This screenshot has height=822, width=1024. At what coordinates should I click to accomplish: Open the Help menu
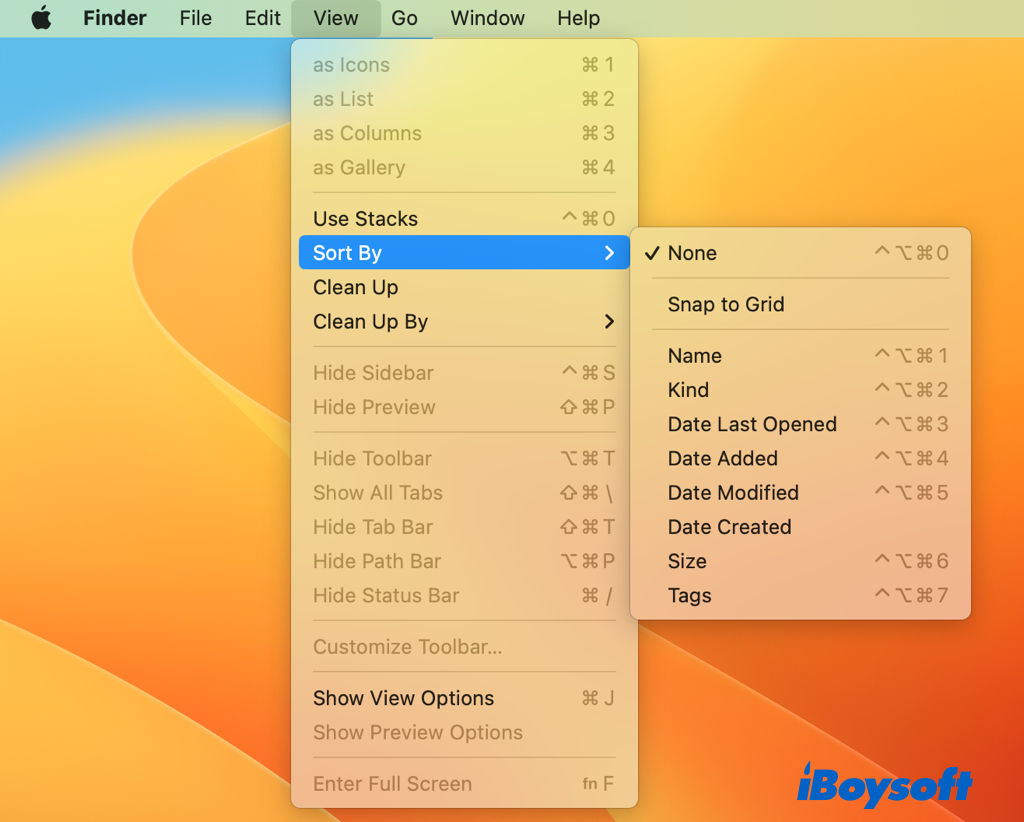(578, 17)
